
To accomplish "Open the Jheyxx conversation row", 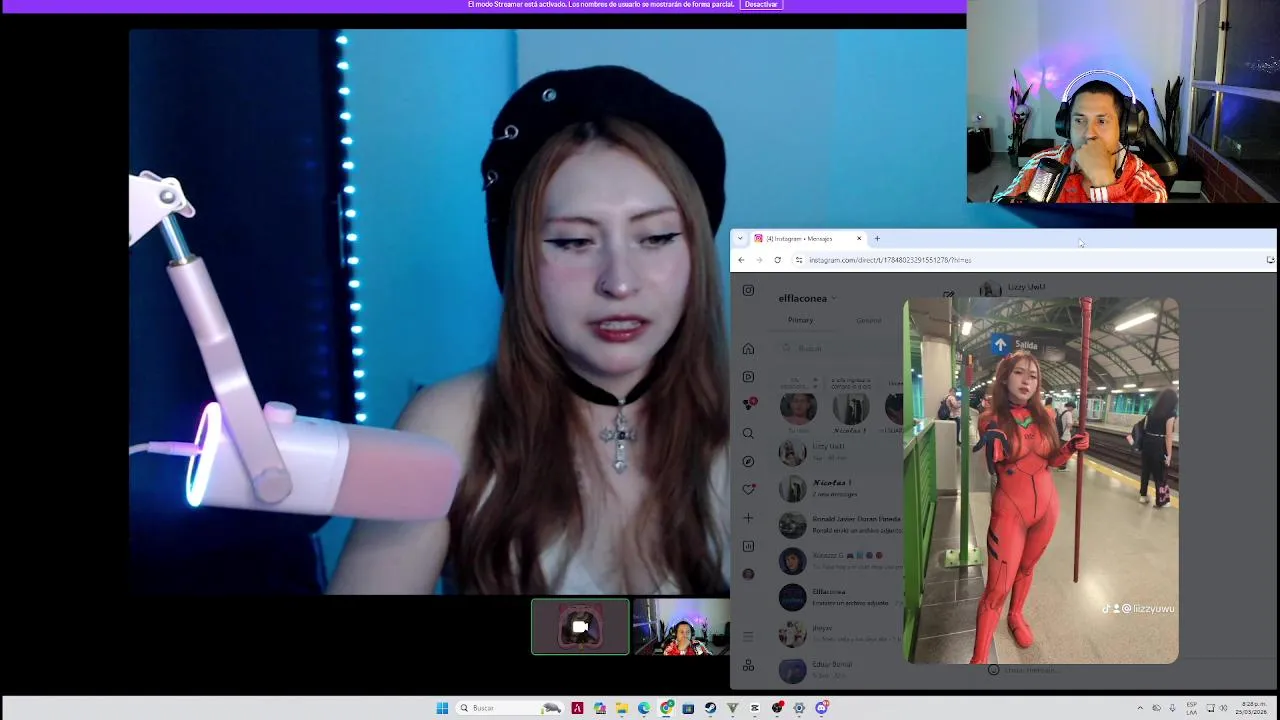I will pyautogui.click(x=840, y=633).
